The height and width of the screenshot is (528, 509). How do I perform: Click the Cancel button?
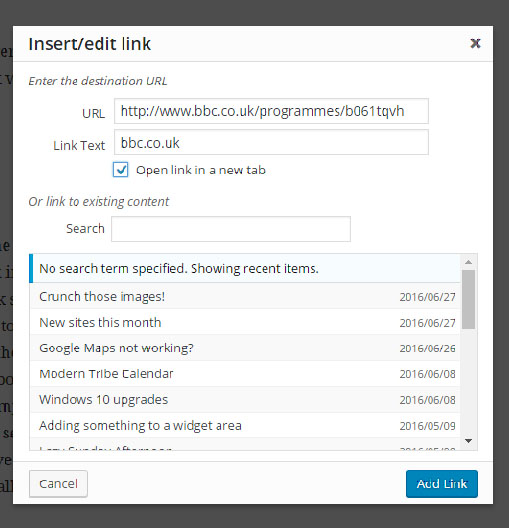(58, 484)
